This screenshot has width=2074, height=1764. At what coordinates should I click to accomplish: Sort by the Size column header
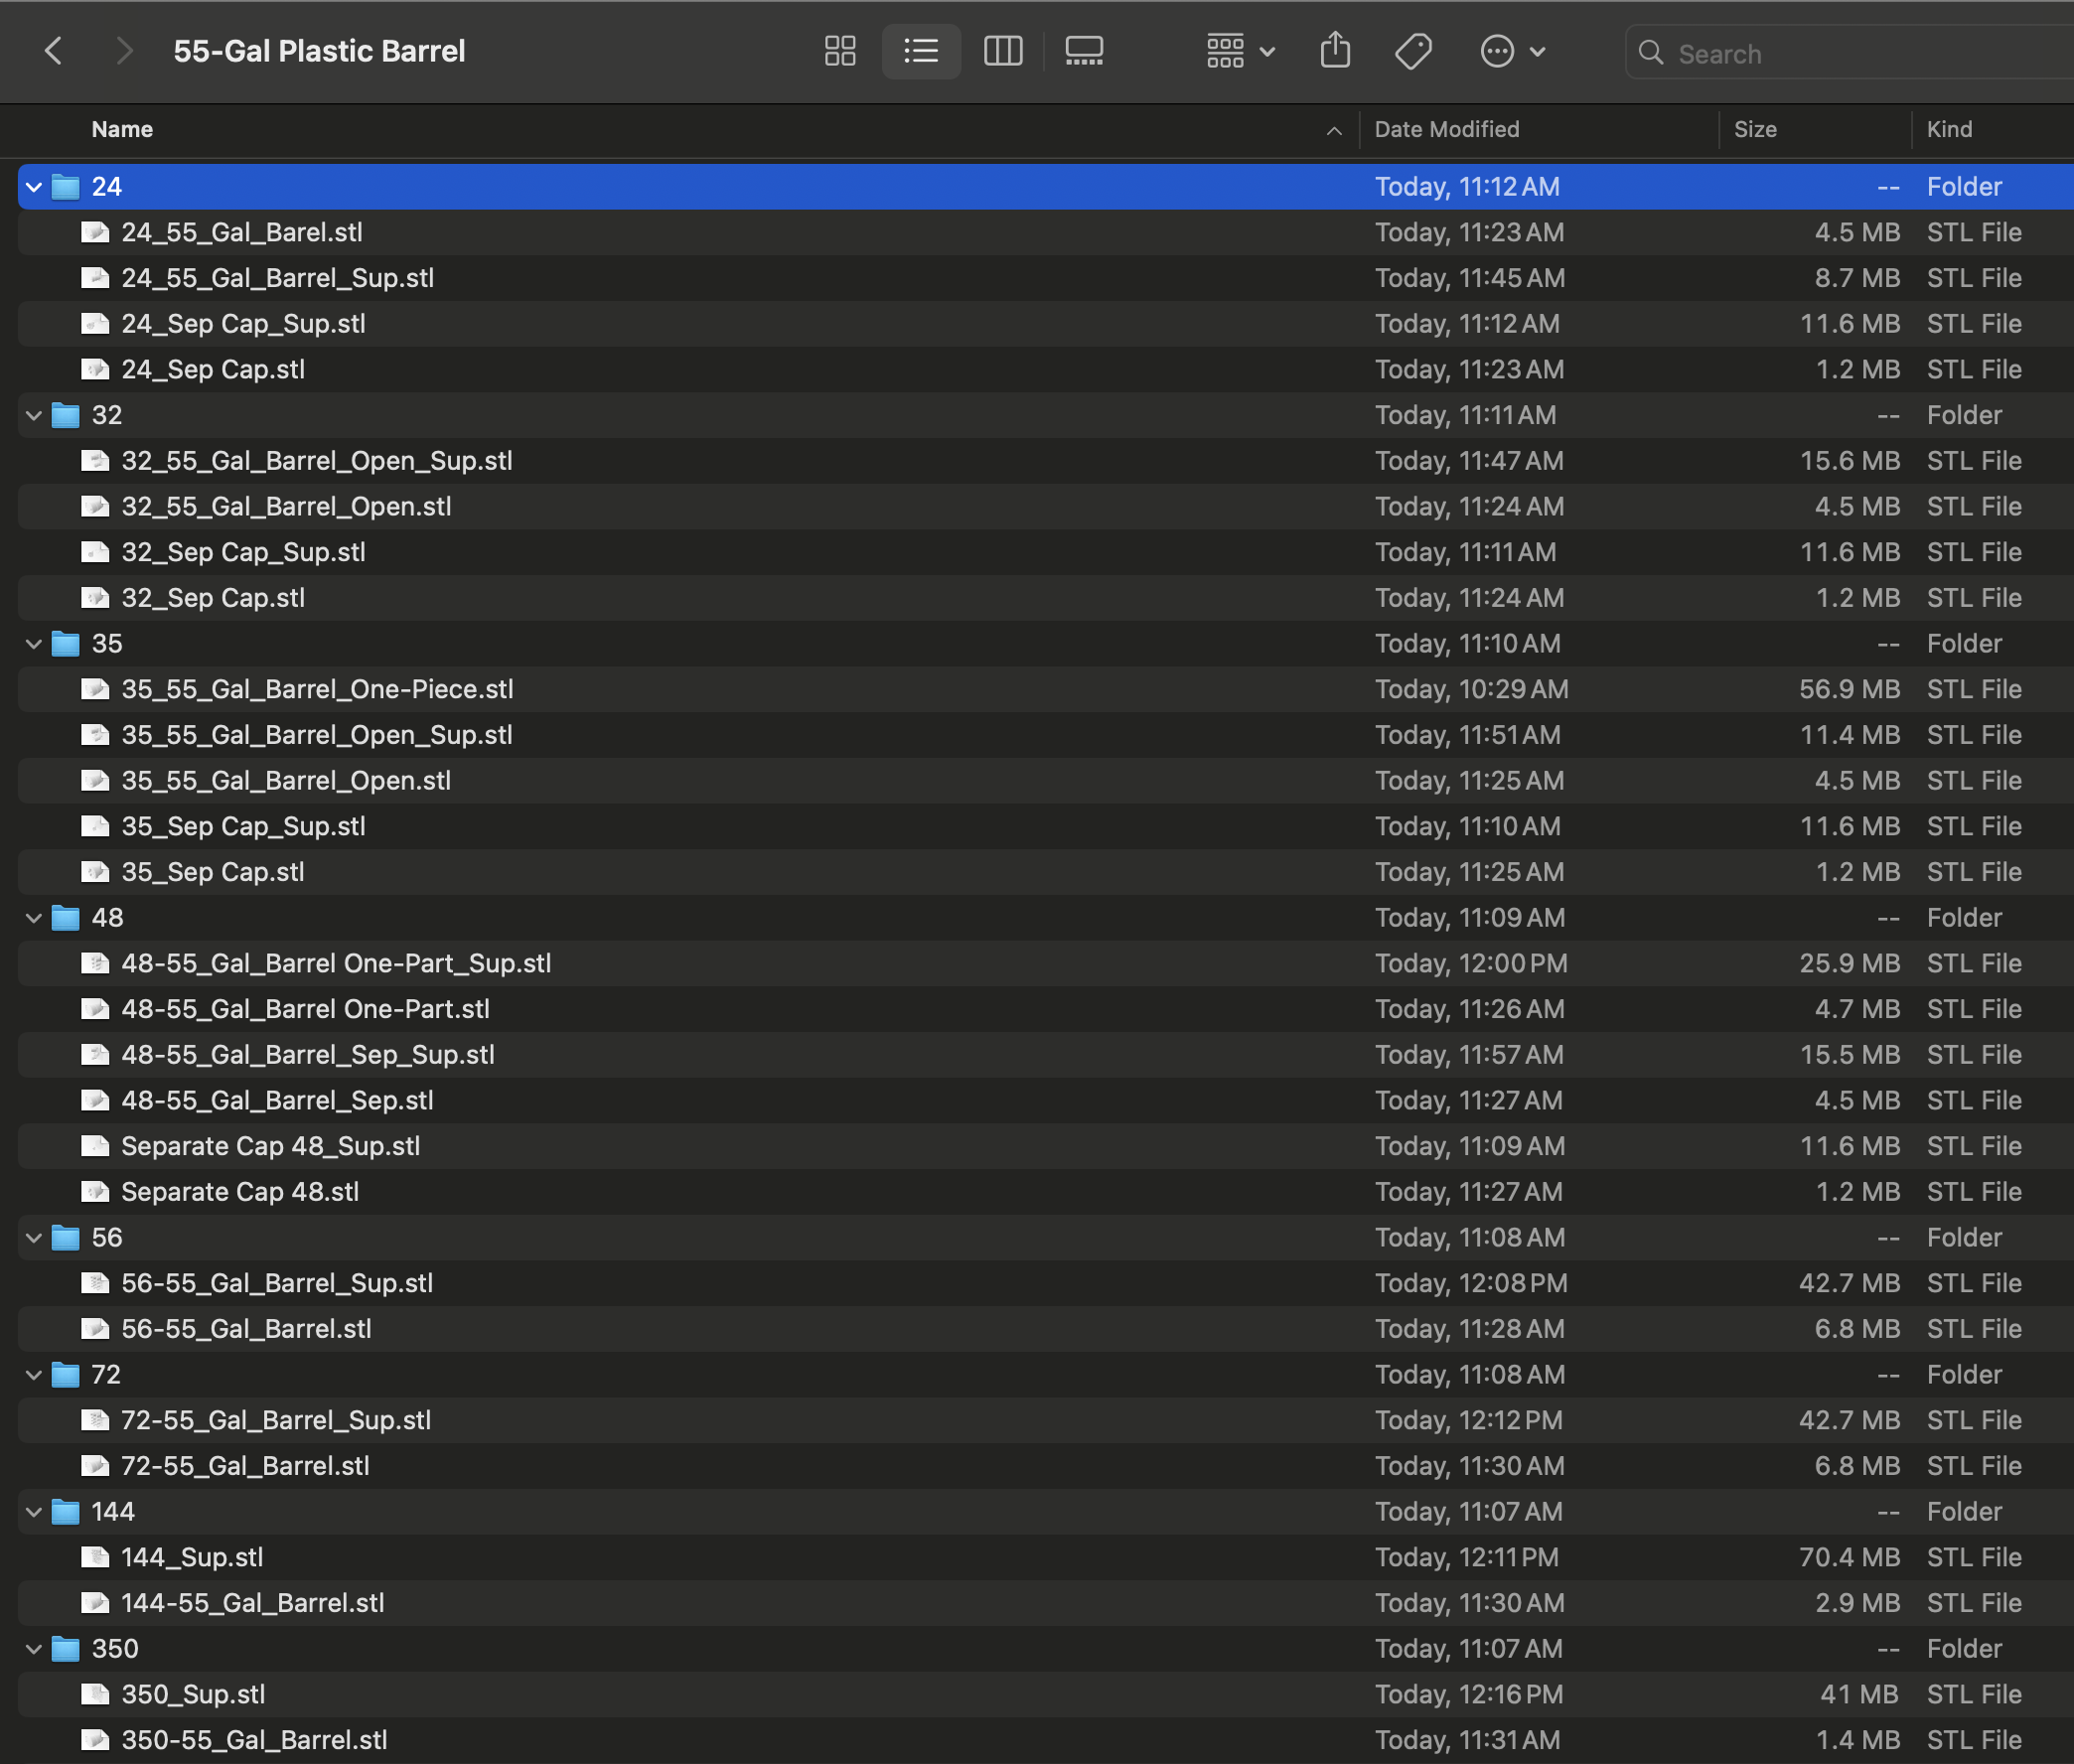coord(1755,129)
